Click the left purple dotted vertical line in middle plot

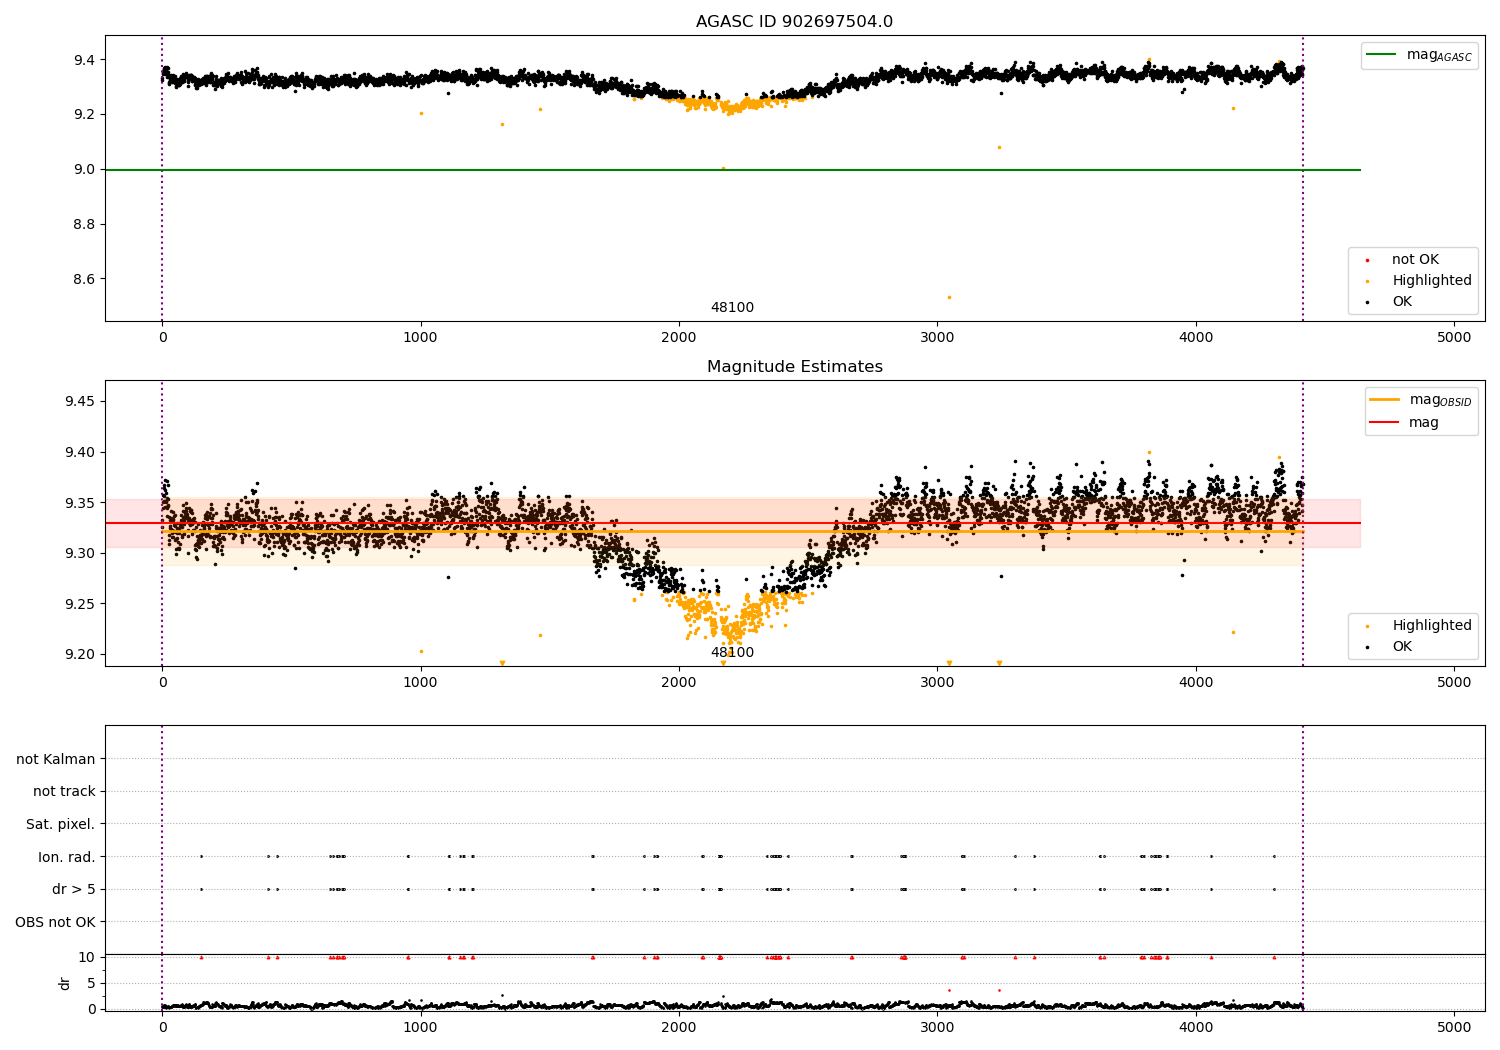162,523
